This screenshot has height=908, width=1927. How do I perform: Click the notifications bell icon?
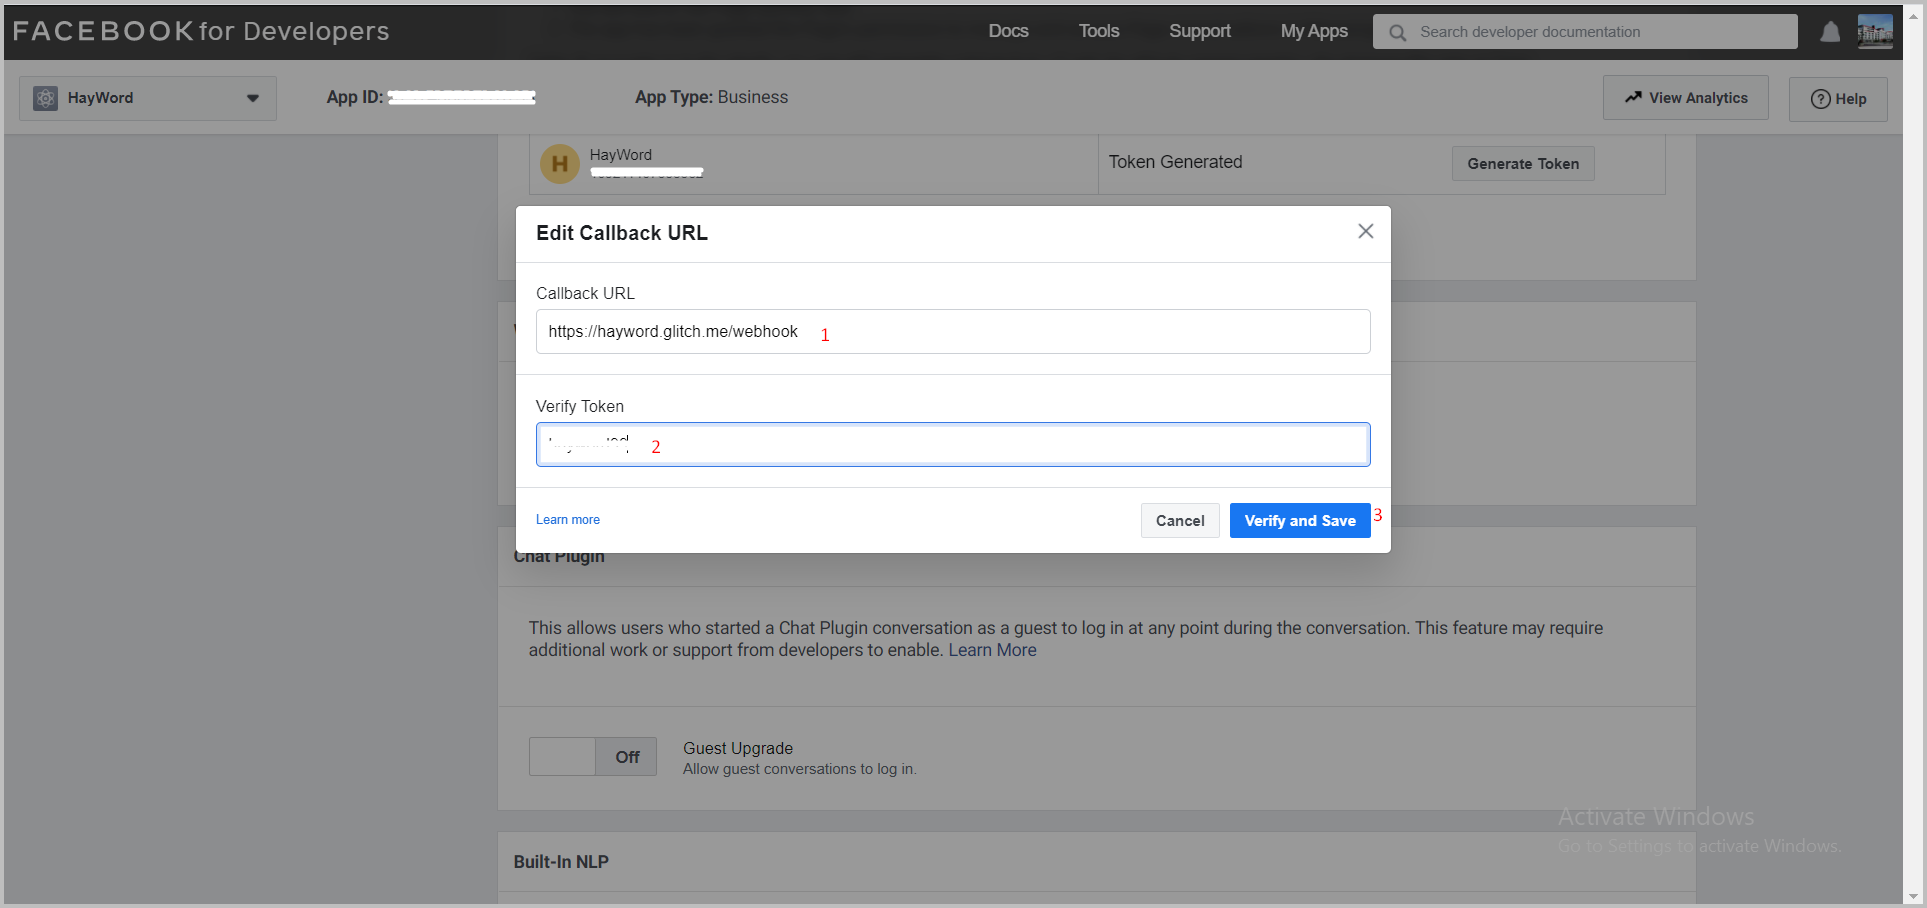click(1830, 32)
